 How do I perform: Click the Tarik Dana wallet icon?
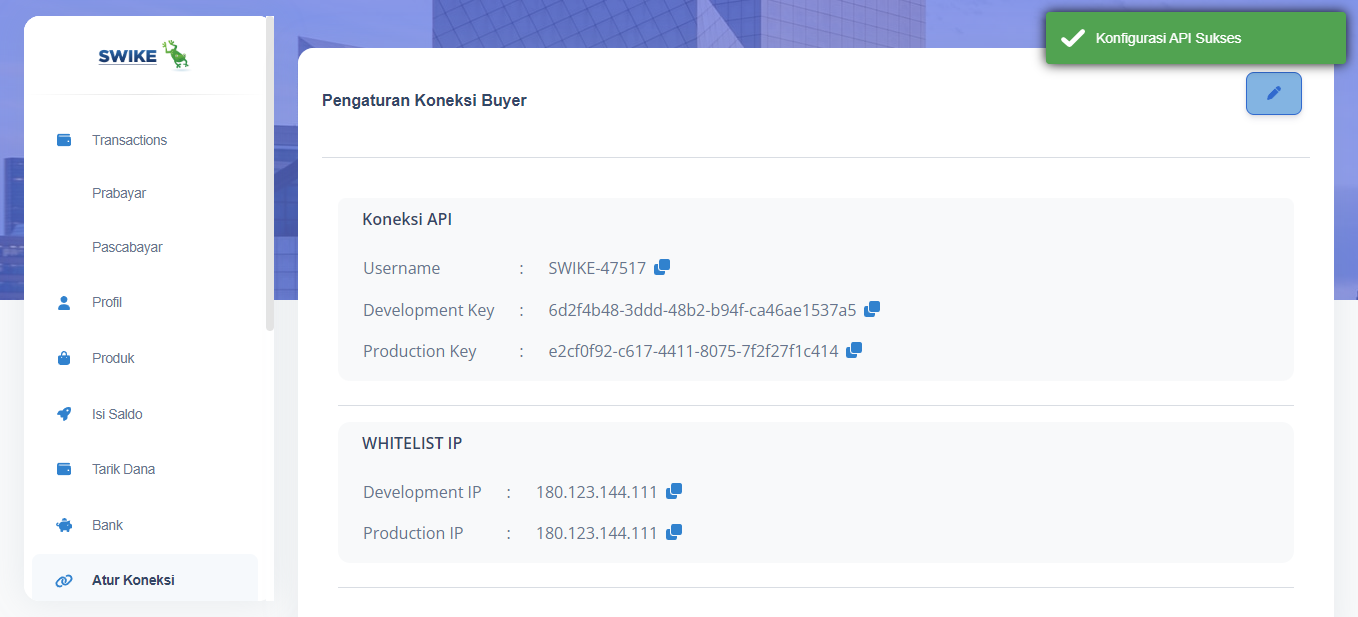point(64,469)
